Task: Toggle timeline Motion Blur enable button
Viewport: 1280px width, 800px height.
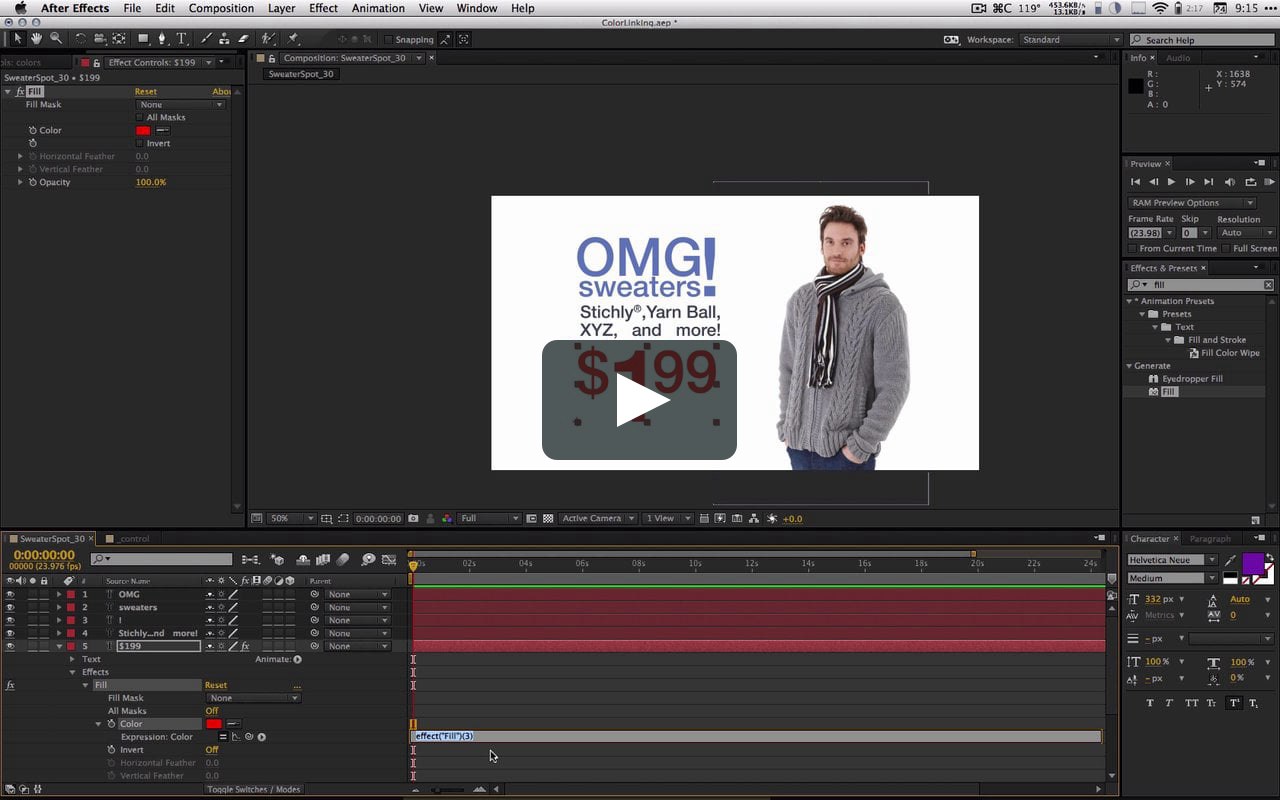Action: [343, 560]
